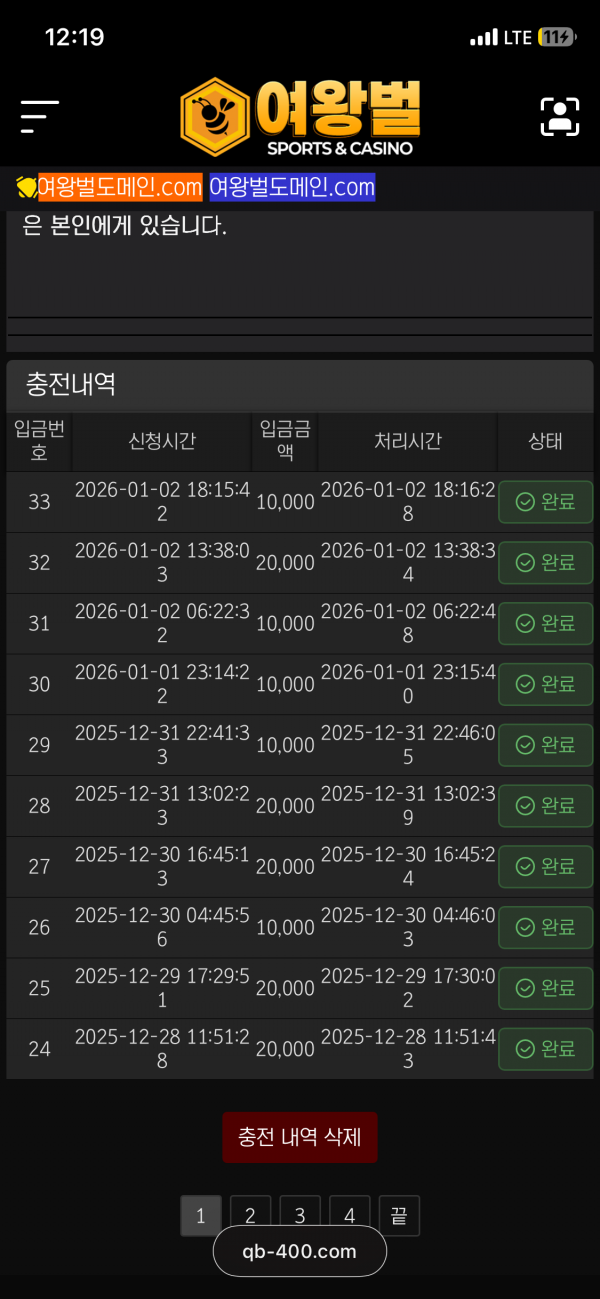Jump to last page with 끝
600x1299 pixels.
399,1216
